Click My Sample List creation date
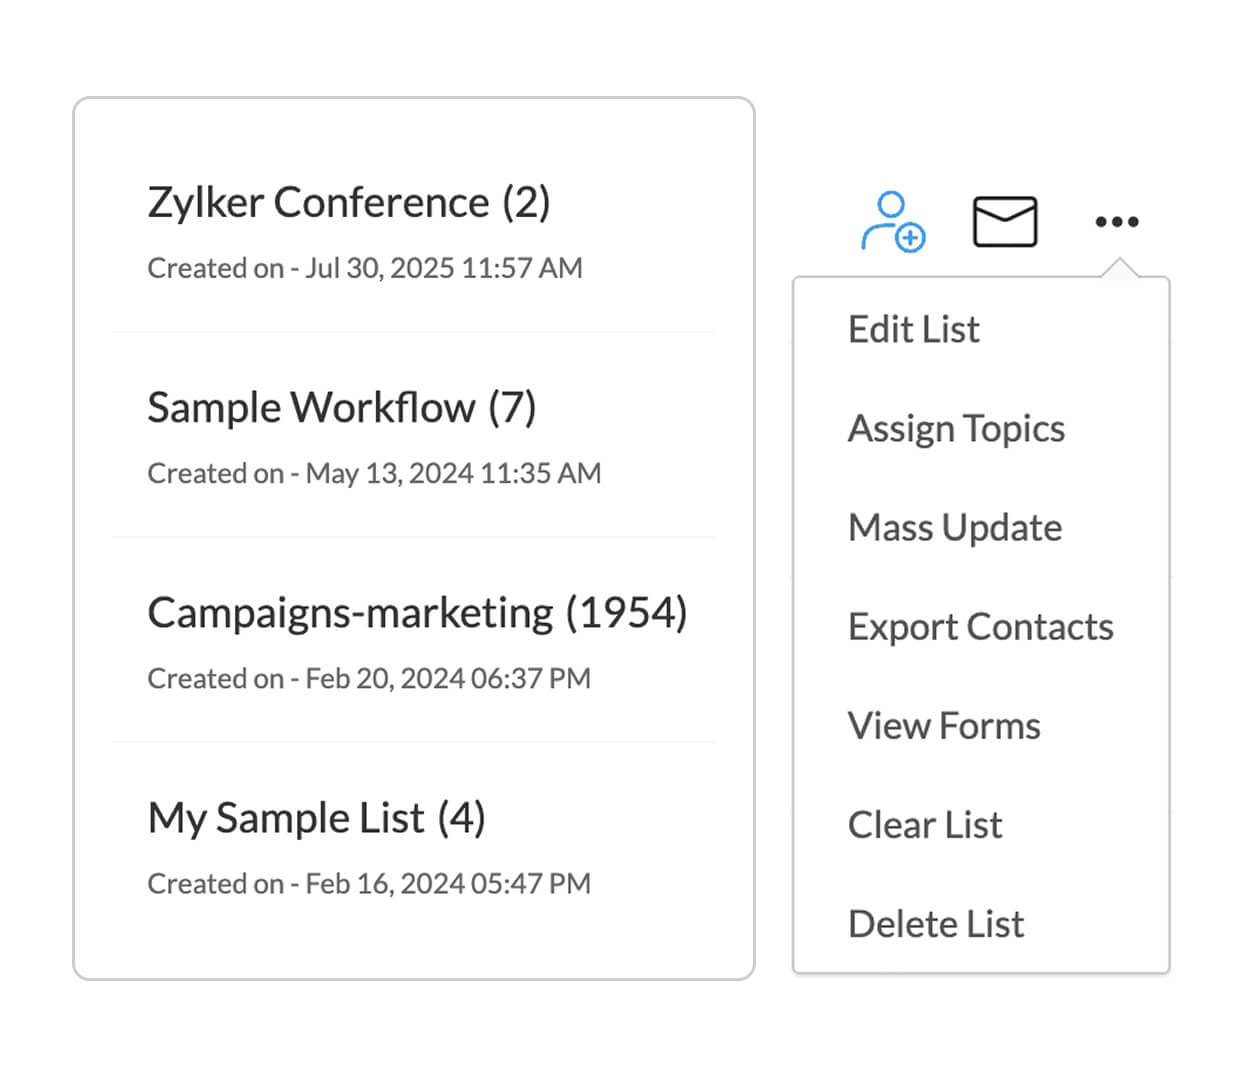1251x1065 pixels. point(369,883)
